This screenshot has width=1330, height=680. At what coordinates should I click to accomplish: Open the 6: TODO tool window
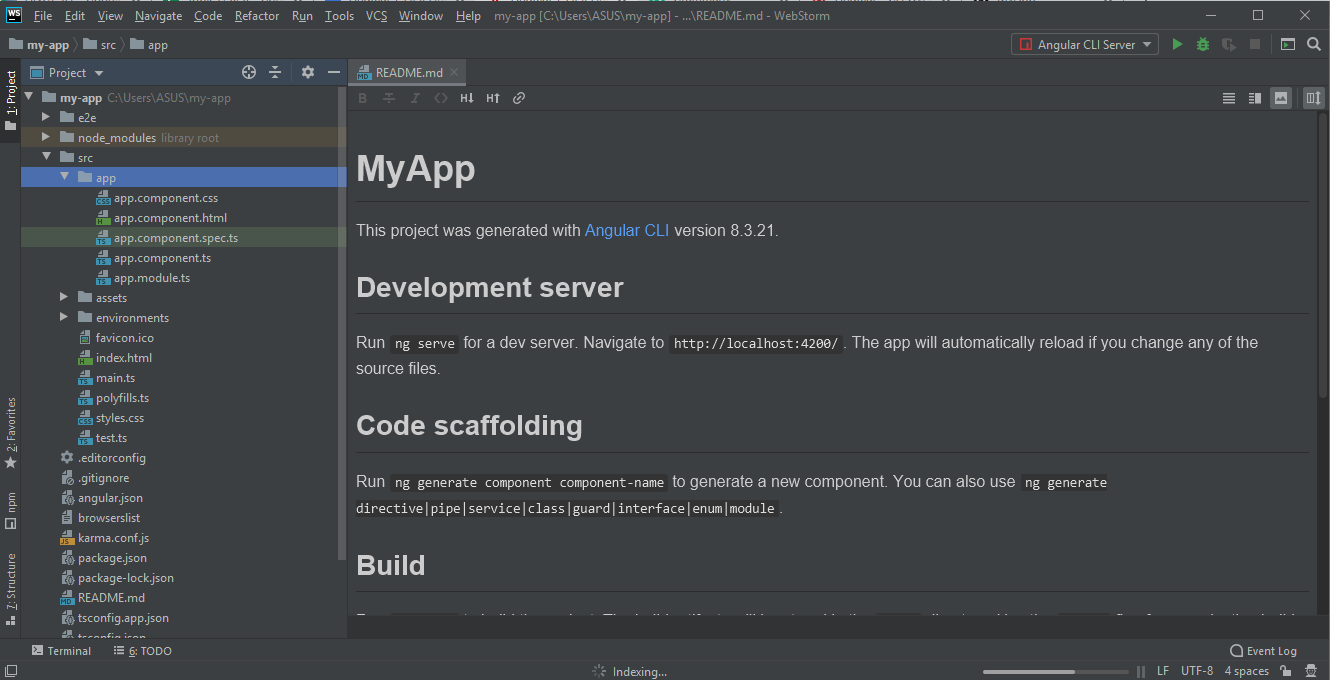[x=141, y=651]
